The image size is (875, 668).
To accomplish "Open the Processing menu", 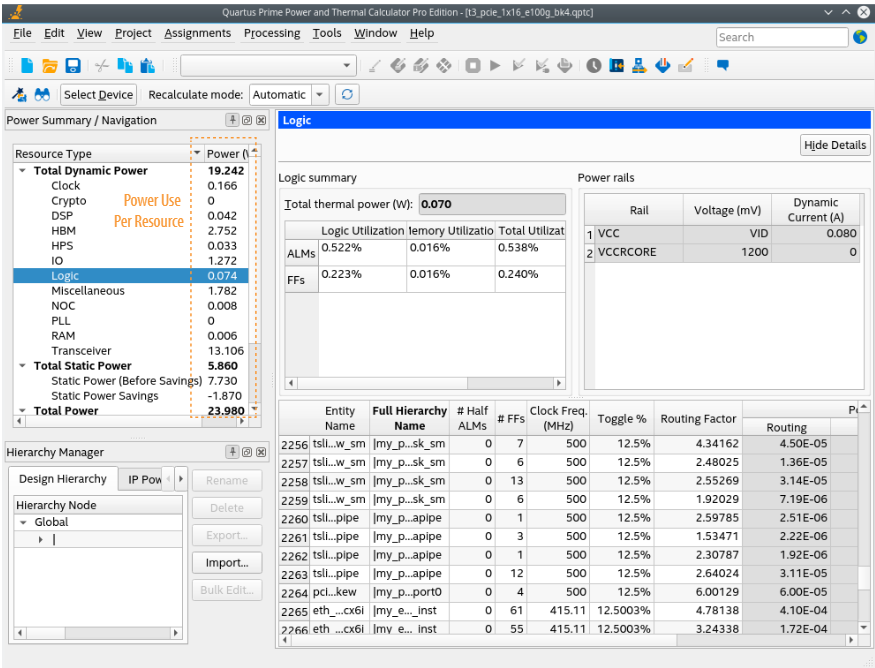I will (x=272, y=33).
